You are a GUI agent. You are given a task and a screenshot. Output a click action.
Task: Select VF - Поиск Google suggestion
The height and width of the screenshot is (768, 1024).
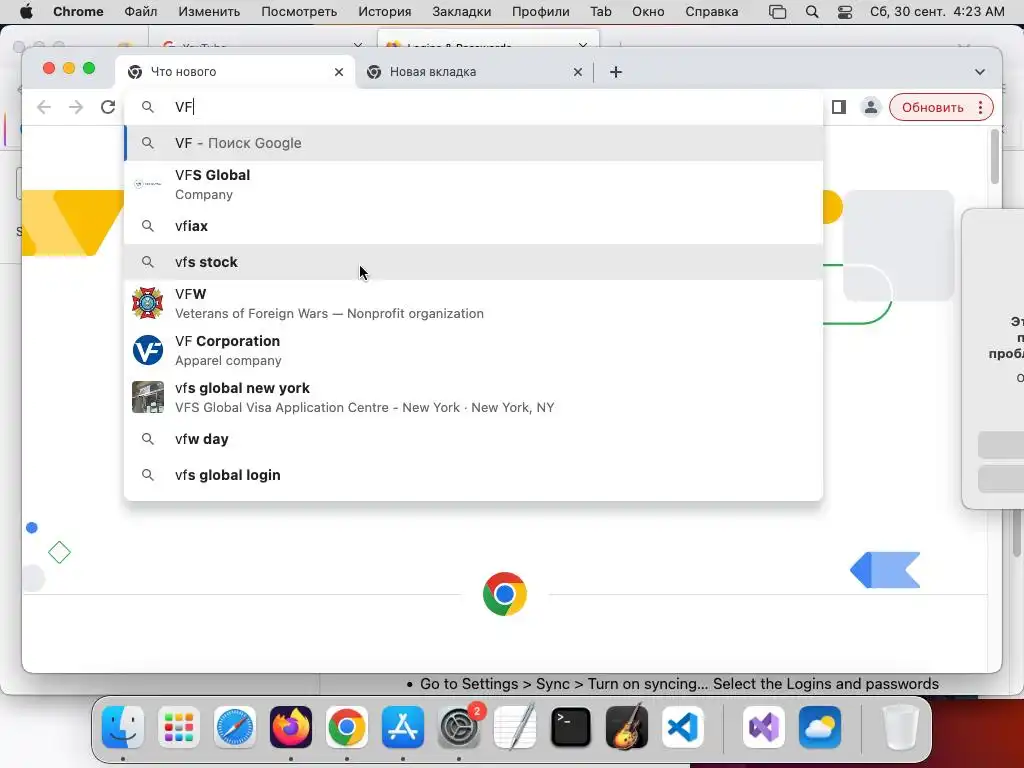click(x=473, y=143)
